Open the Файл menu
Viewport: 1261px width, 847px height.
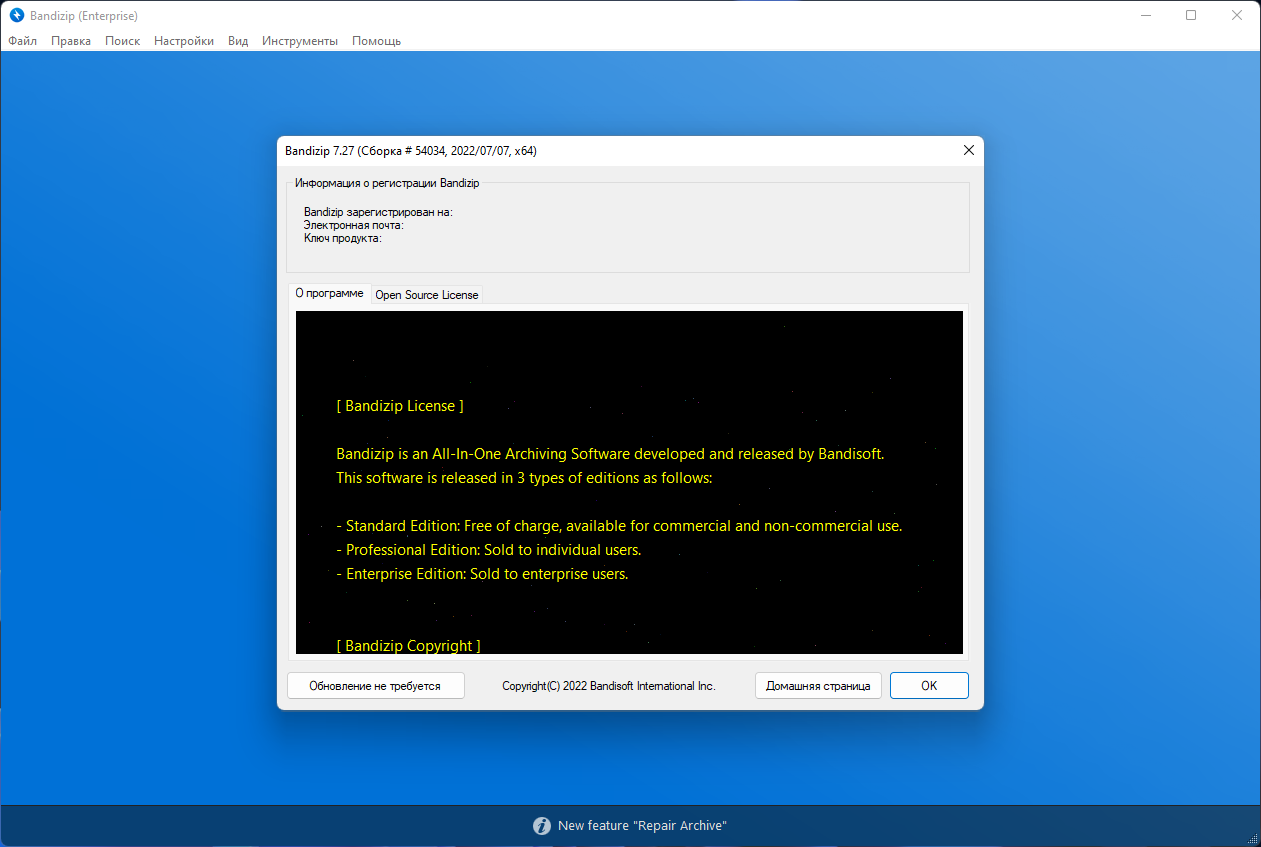22,41
